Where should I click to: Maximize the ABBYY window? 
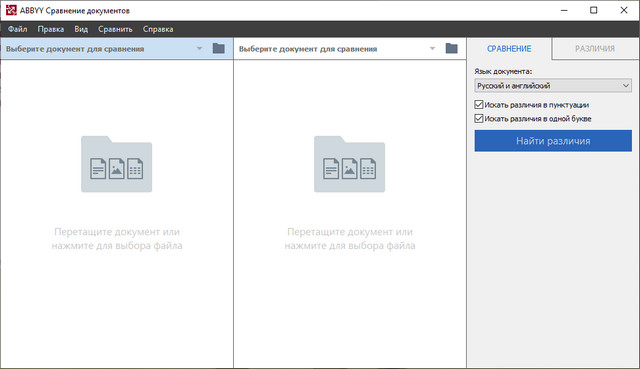[593, 10]
